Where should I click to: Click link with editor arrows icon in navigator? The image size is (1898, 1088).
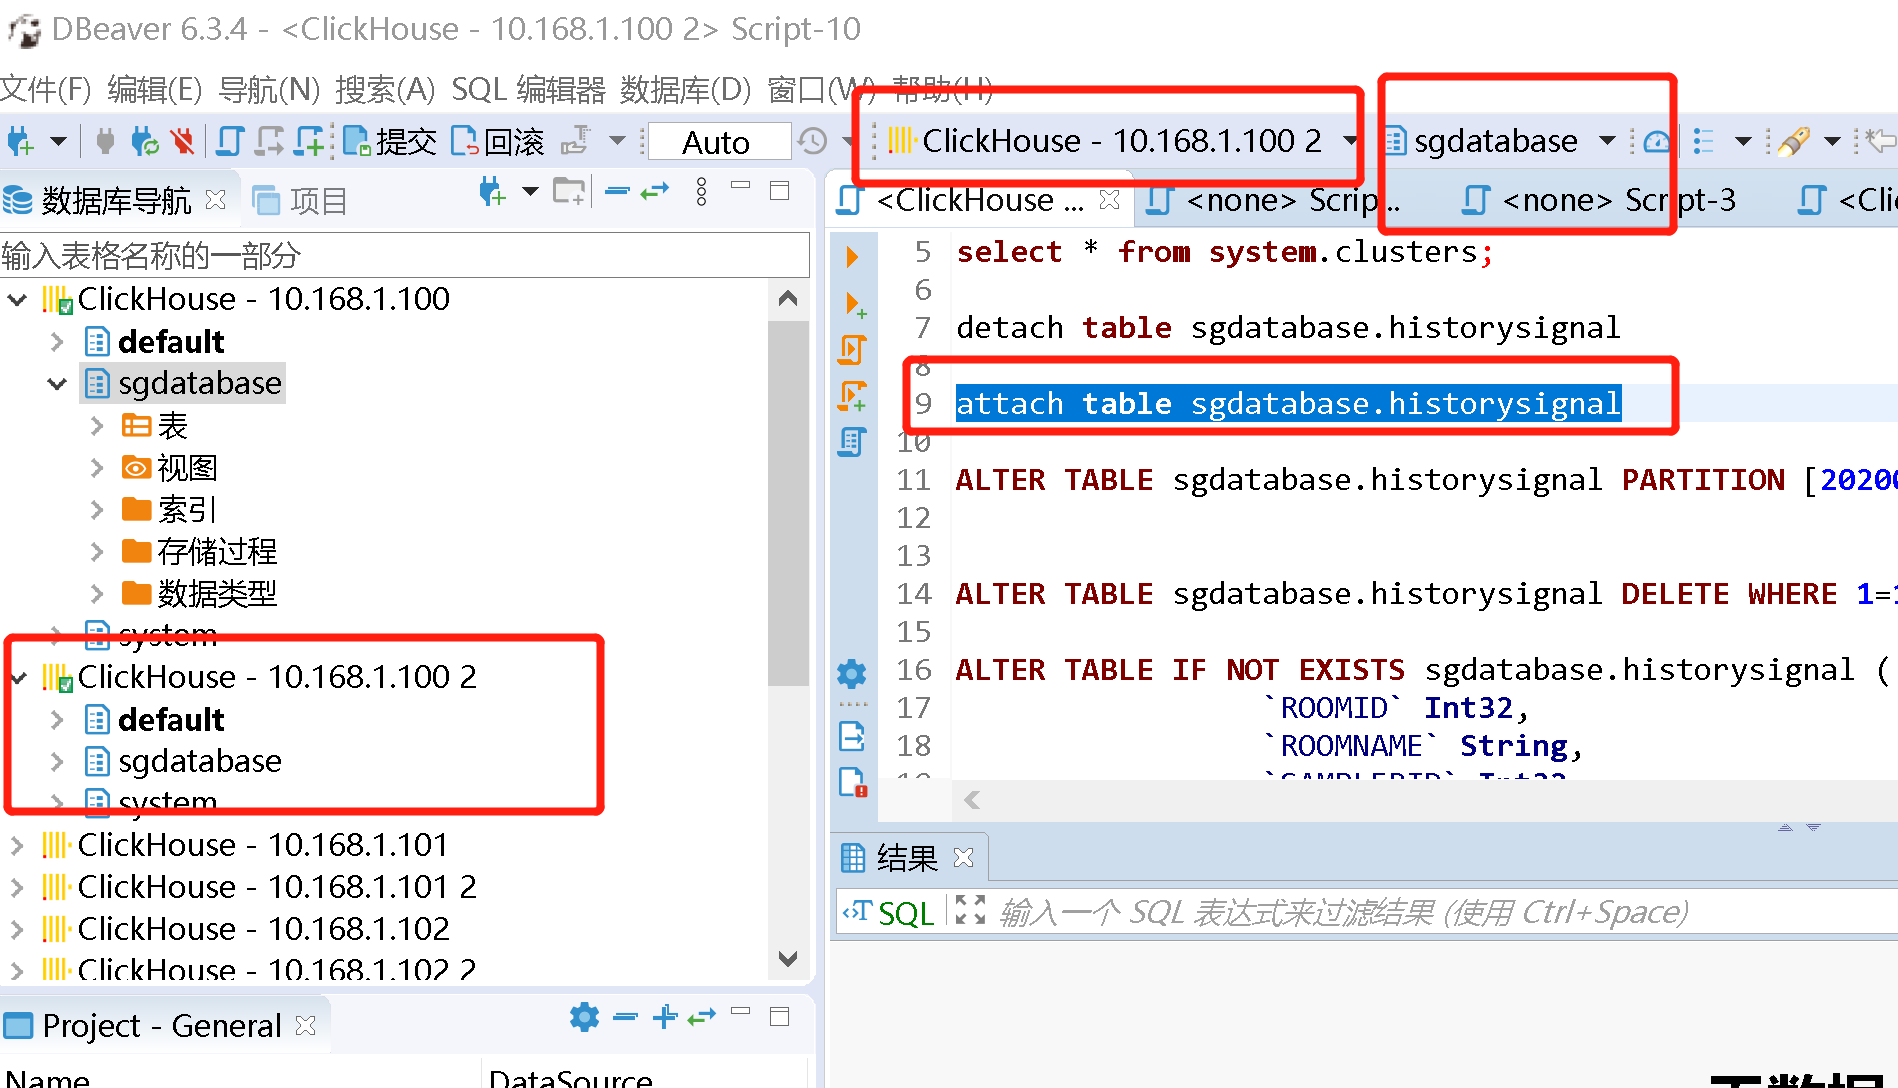(655, 191)
